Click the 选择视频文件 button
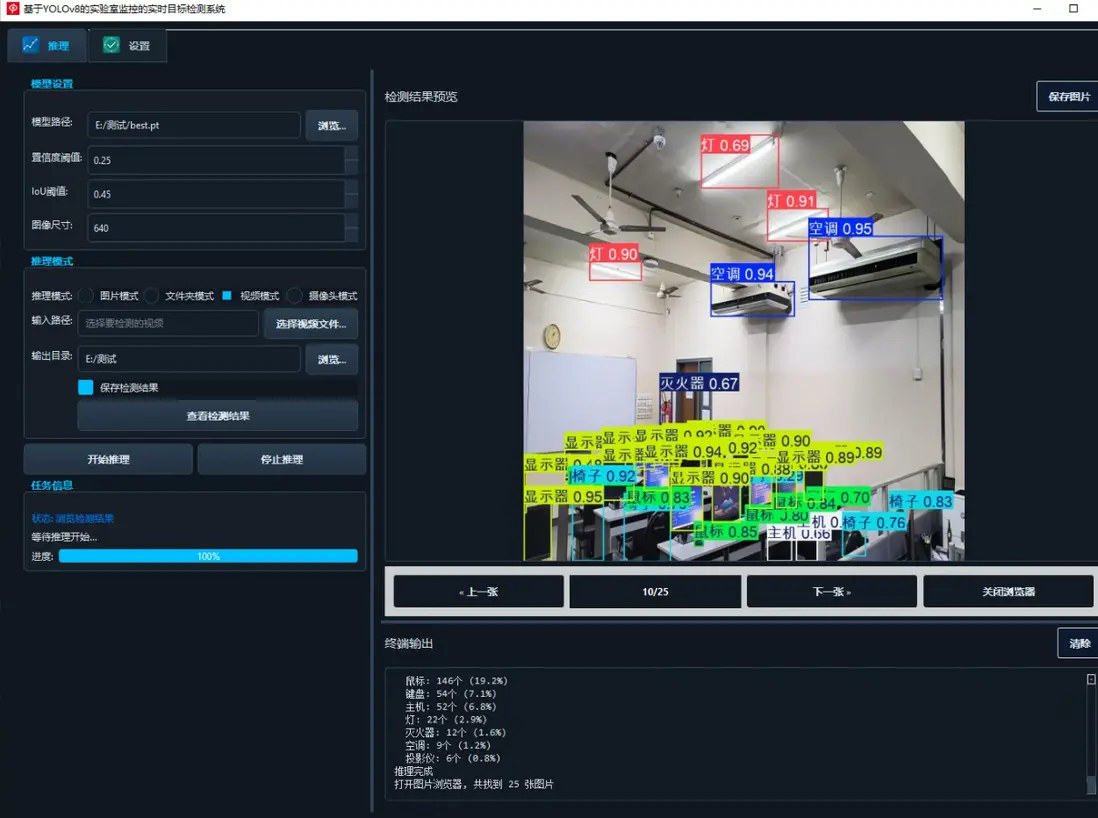The height and width of the screenshot is (818, 1098). point(311,324)
